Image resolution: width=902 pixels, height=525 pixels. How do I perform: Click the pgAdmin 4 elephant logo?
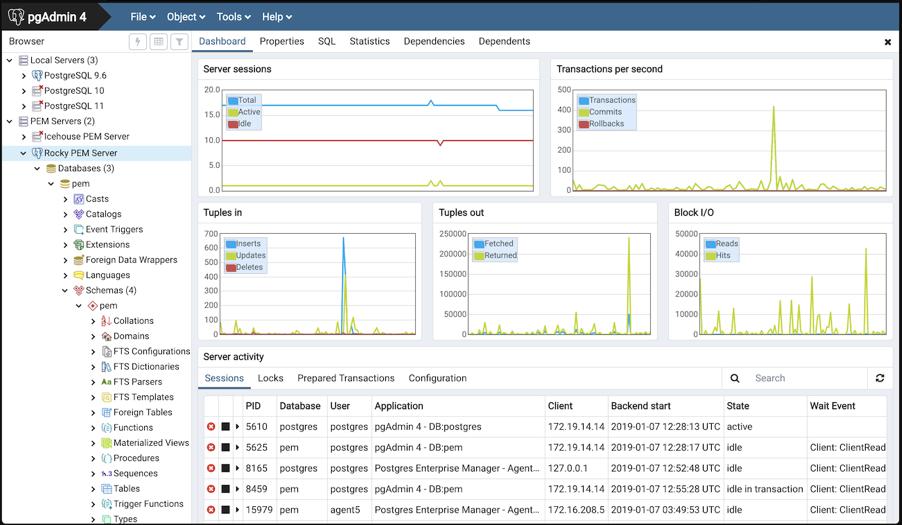coord(16,17)
